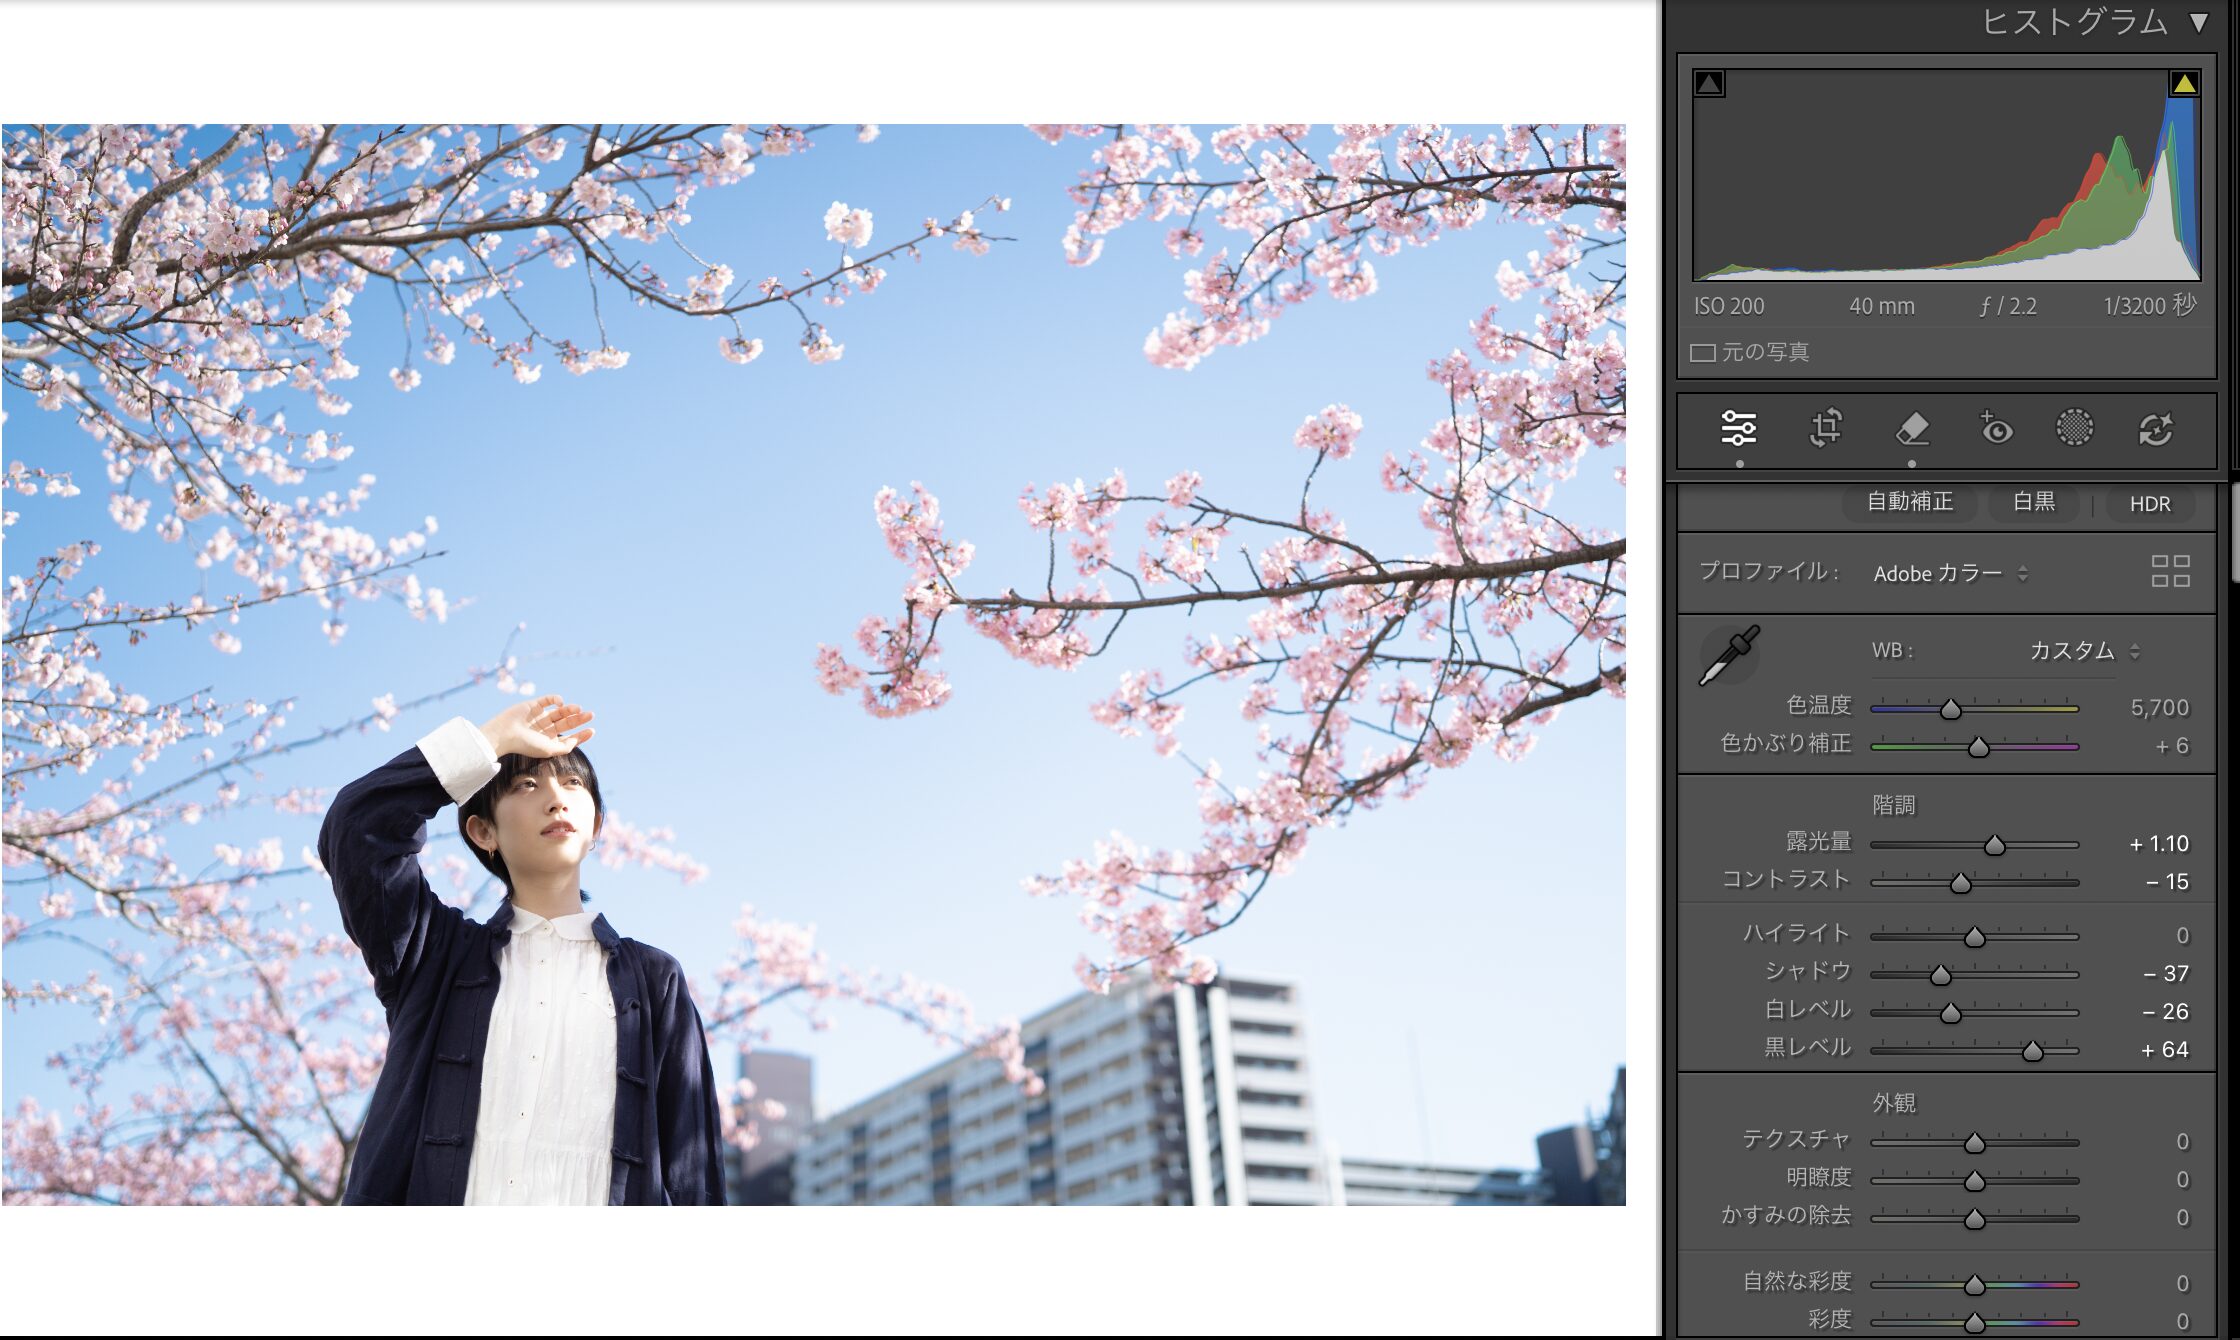Viewport: 2240px width, 1340px height.
Task: Toggle highlight clipping indicator in histogram
Action: coord(2184,83)
